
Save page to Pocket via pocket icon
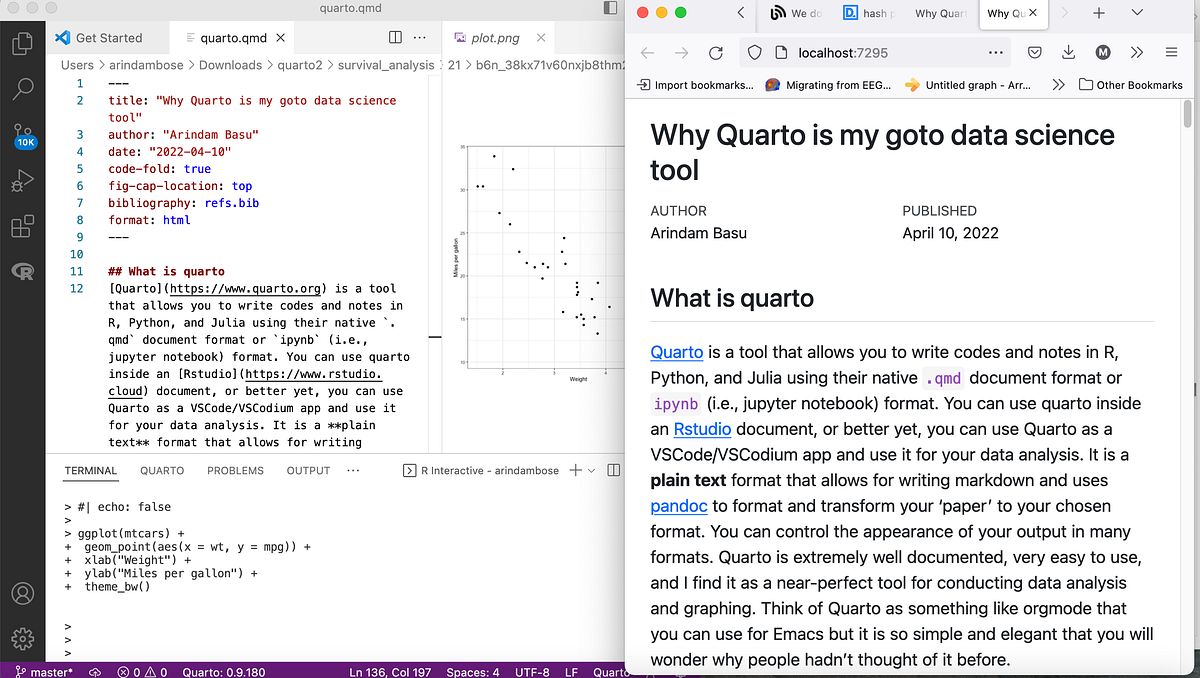tap(1035, 52)
